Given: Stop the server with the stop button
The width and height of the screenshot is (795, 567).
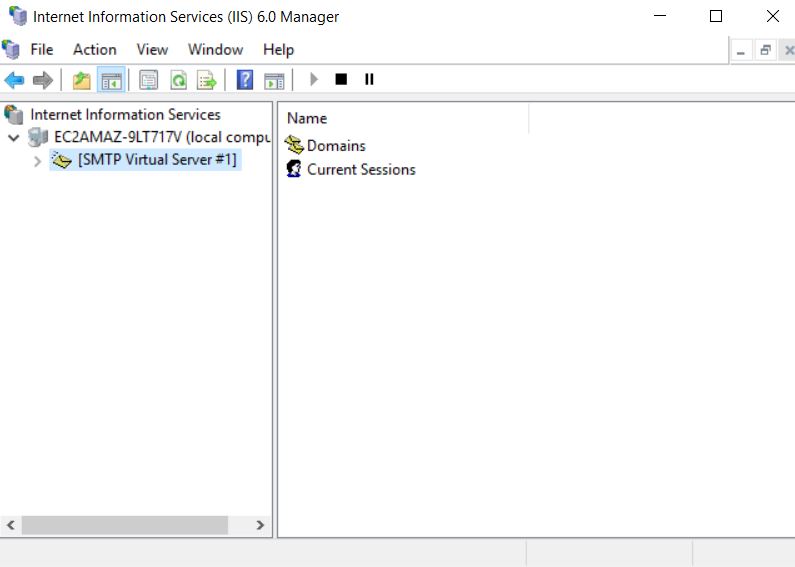Looking at the screenshot, I should pyautogui.click(x=341, y=80).
